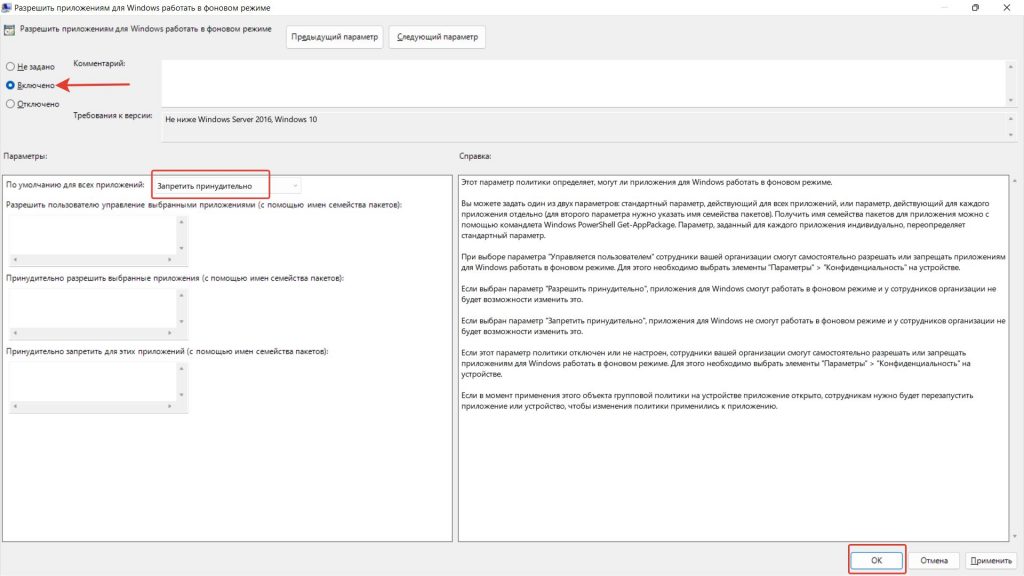The height and width of the screenshot is (576, 1024).
Task: Click the down arrow in the 'Разрешить пользователю управление' list
Action: pos(182,248)
